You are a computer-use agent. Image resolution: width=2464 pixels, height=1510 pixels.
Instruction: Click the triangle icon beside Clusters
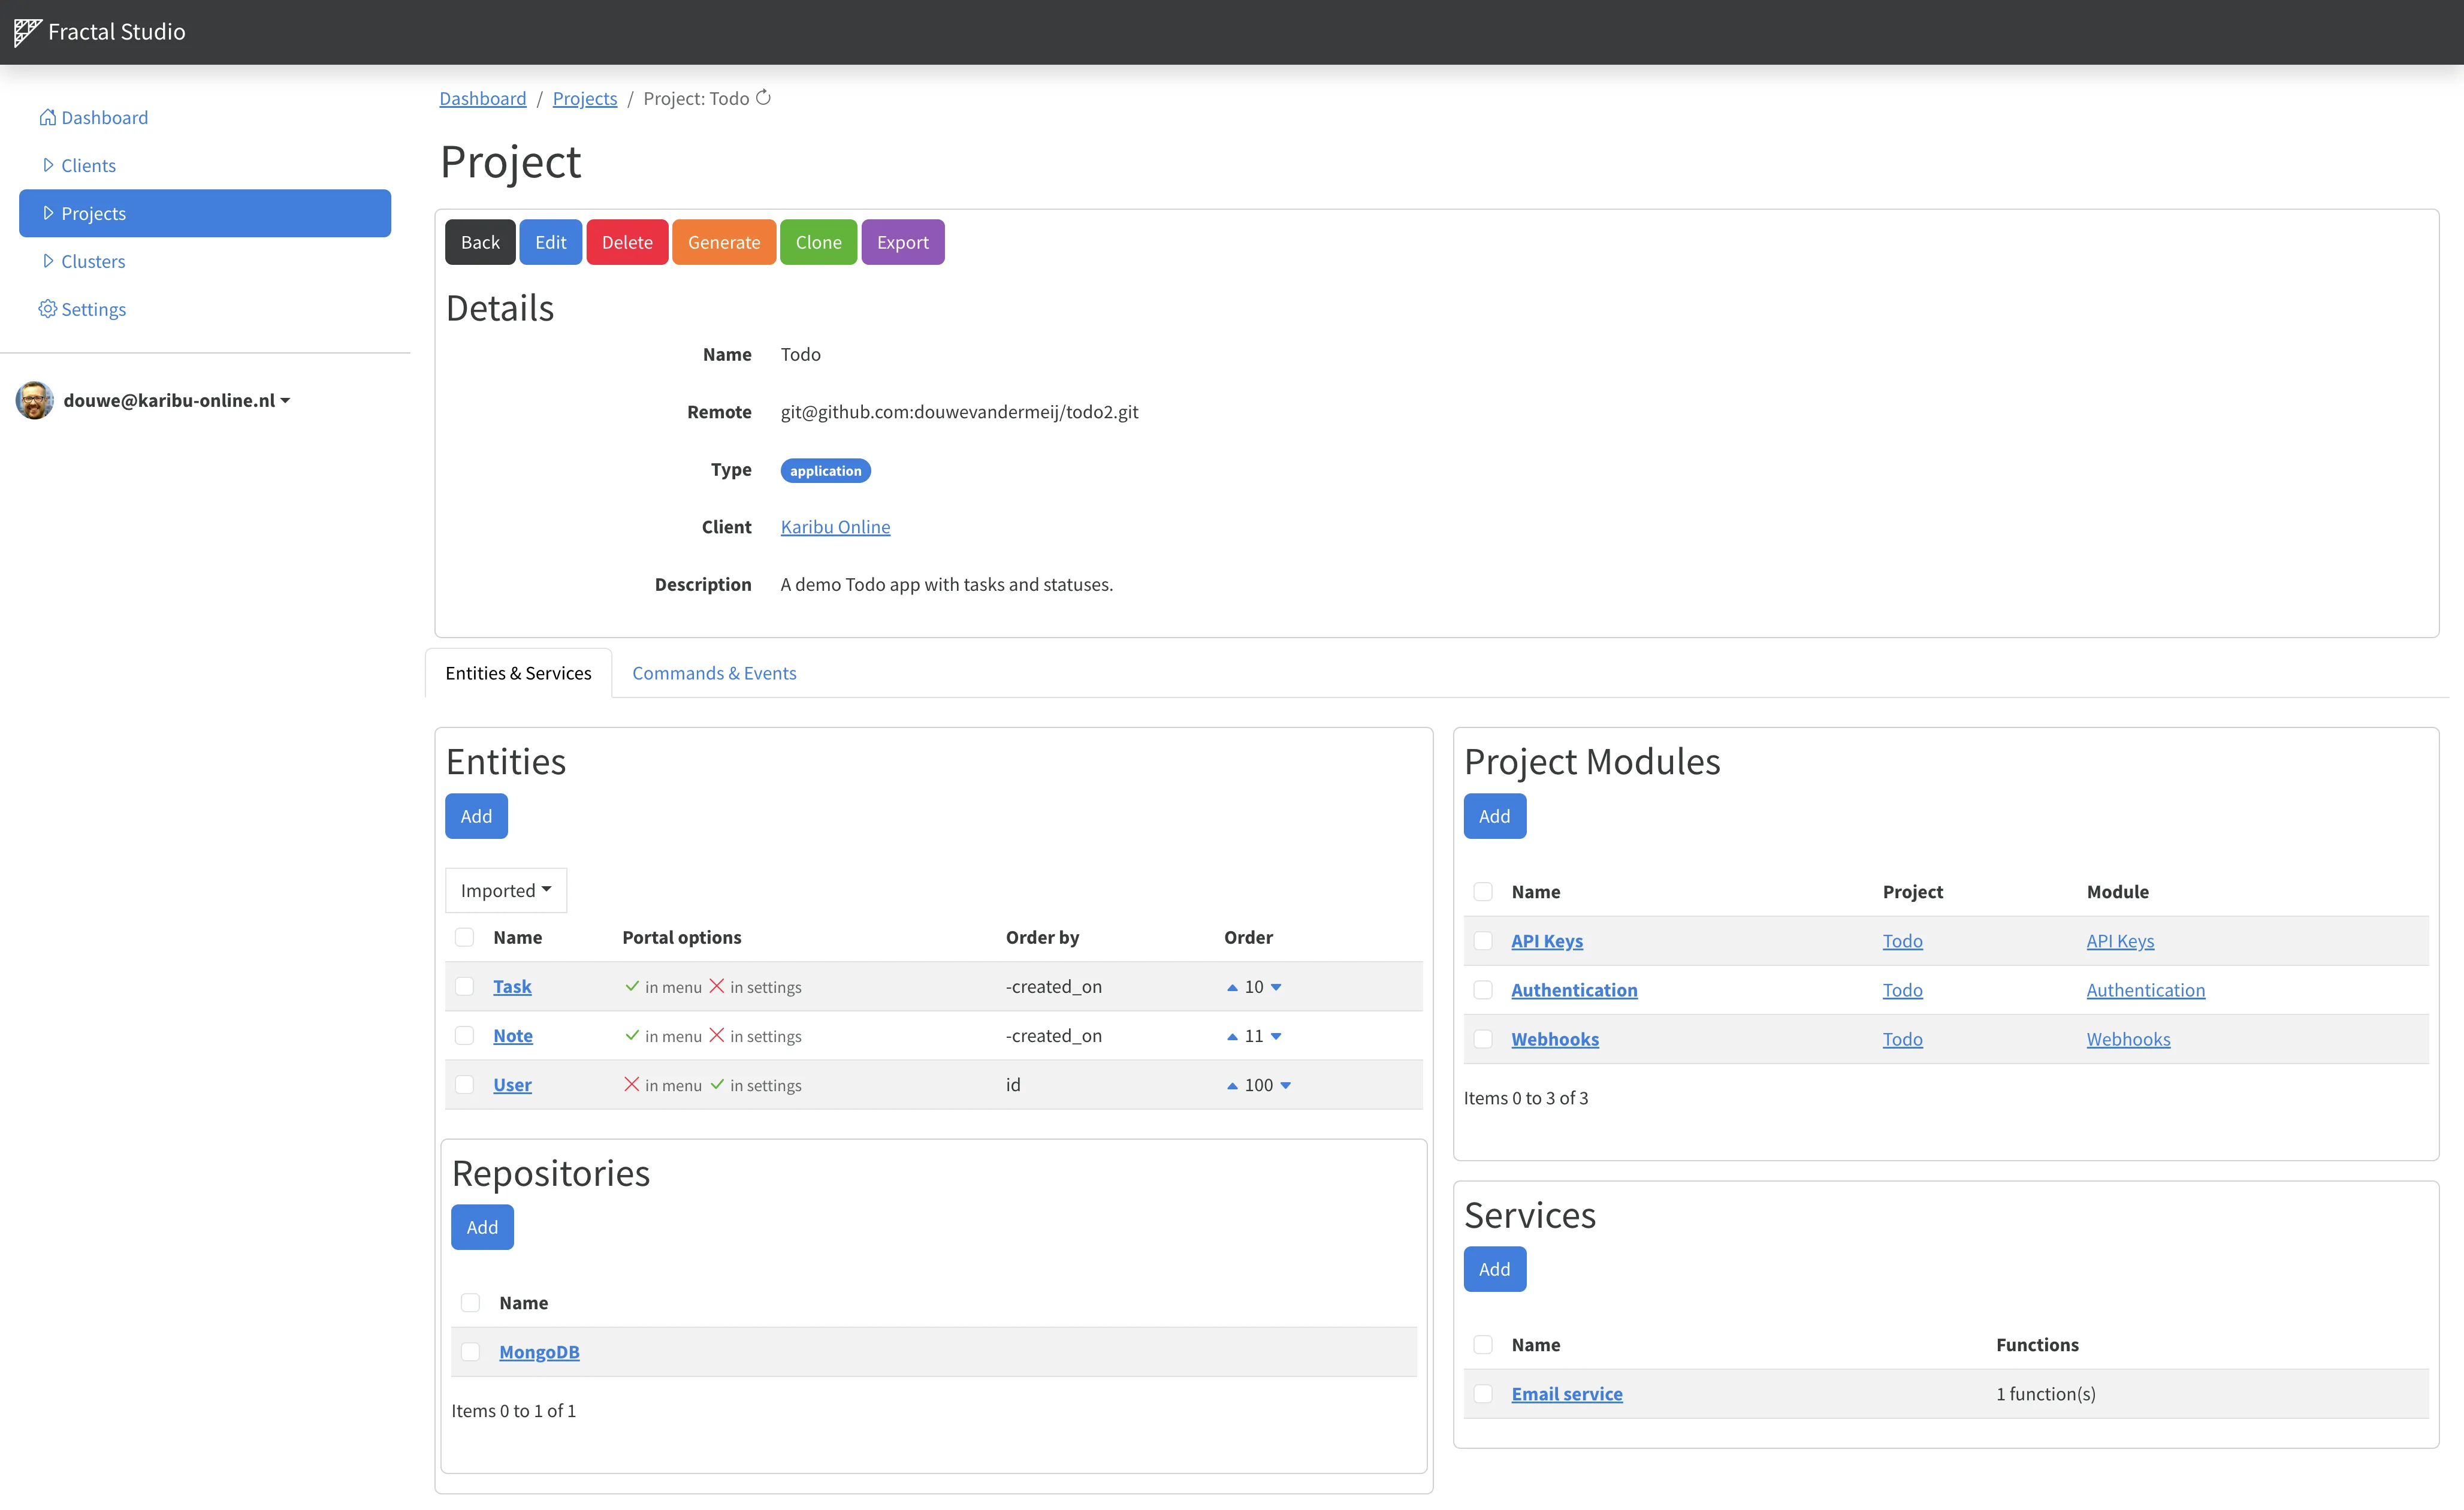click(47, 261)
